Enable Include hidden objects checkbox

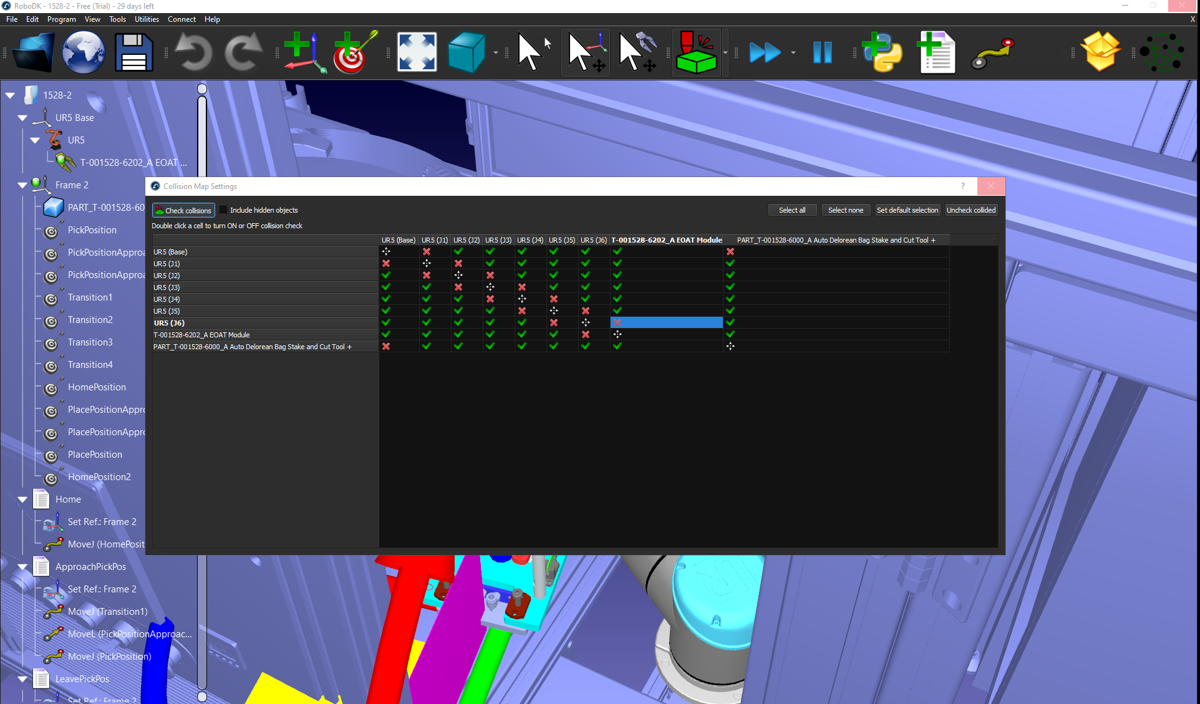[x=224, y=210]
